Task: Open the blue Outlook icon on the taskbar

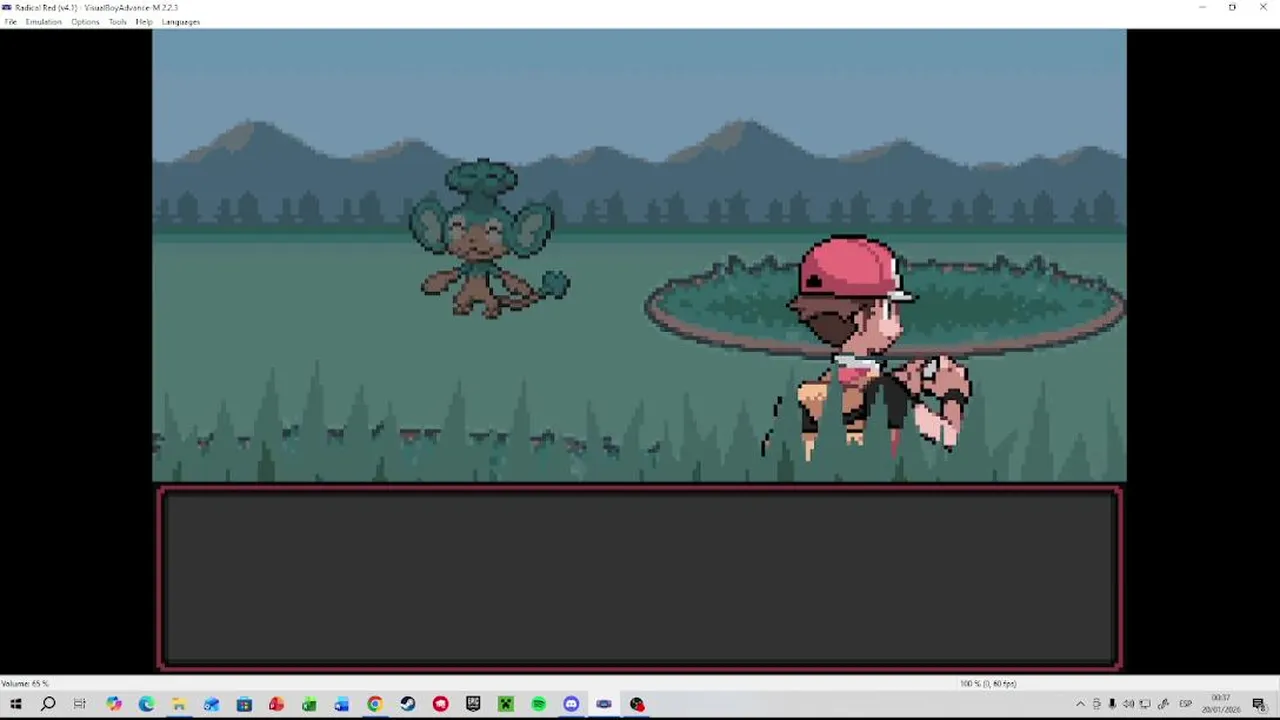Action: (342, 704)
